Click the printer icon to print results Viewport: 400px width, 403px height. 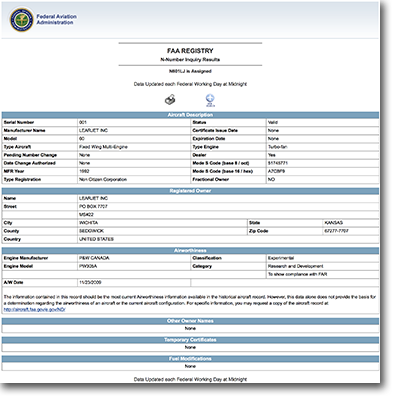170,99
